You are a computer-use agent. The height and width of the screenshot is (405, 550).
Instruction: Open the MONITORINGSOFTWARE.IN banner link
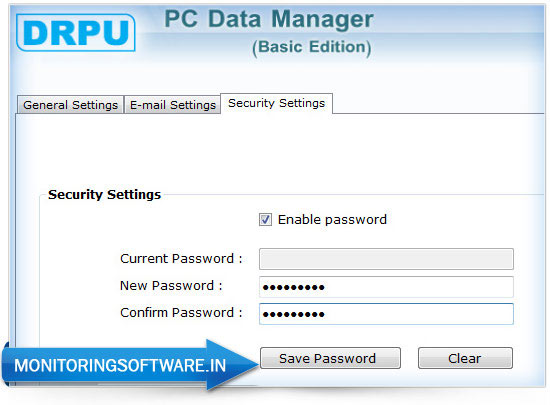click(x=120, y=365)
